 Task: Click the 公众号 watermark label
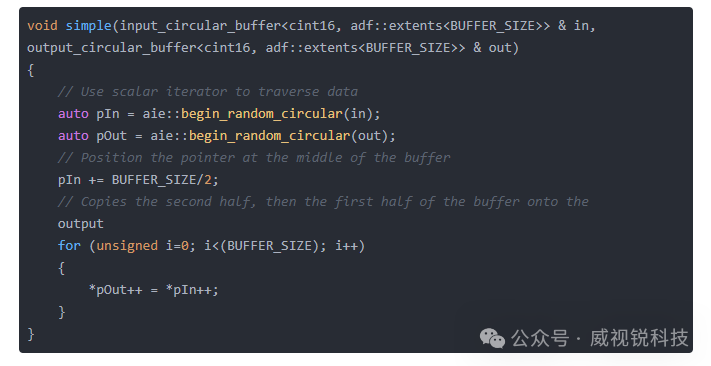pyautogui.click(x=540, y=338)
